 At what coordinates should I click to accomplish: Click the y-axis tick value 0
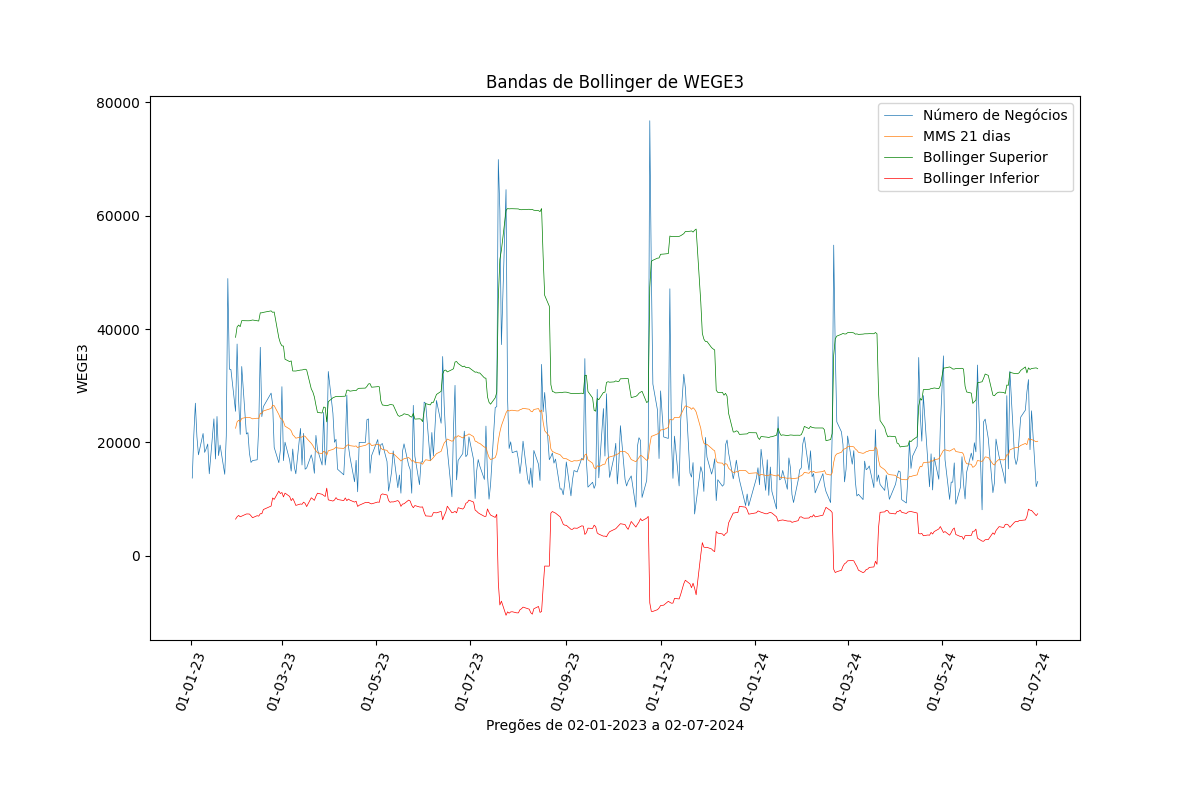[x=136, y=556]
